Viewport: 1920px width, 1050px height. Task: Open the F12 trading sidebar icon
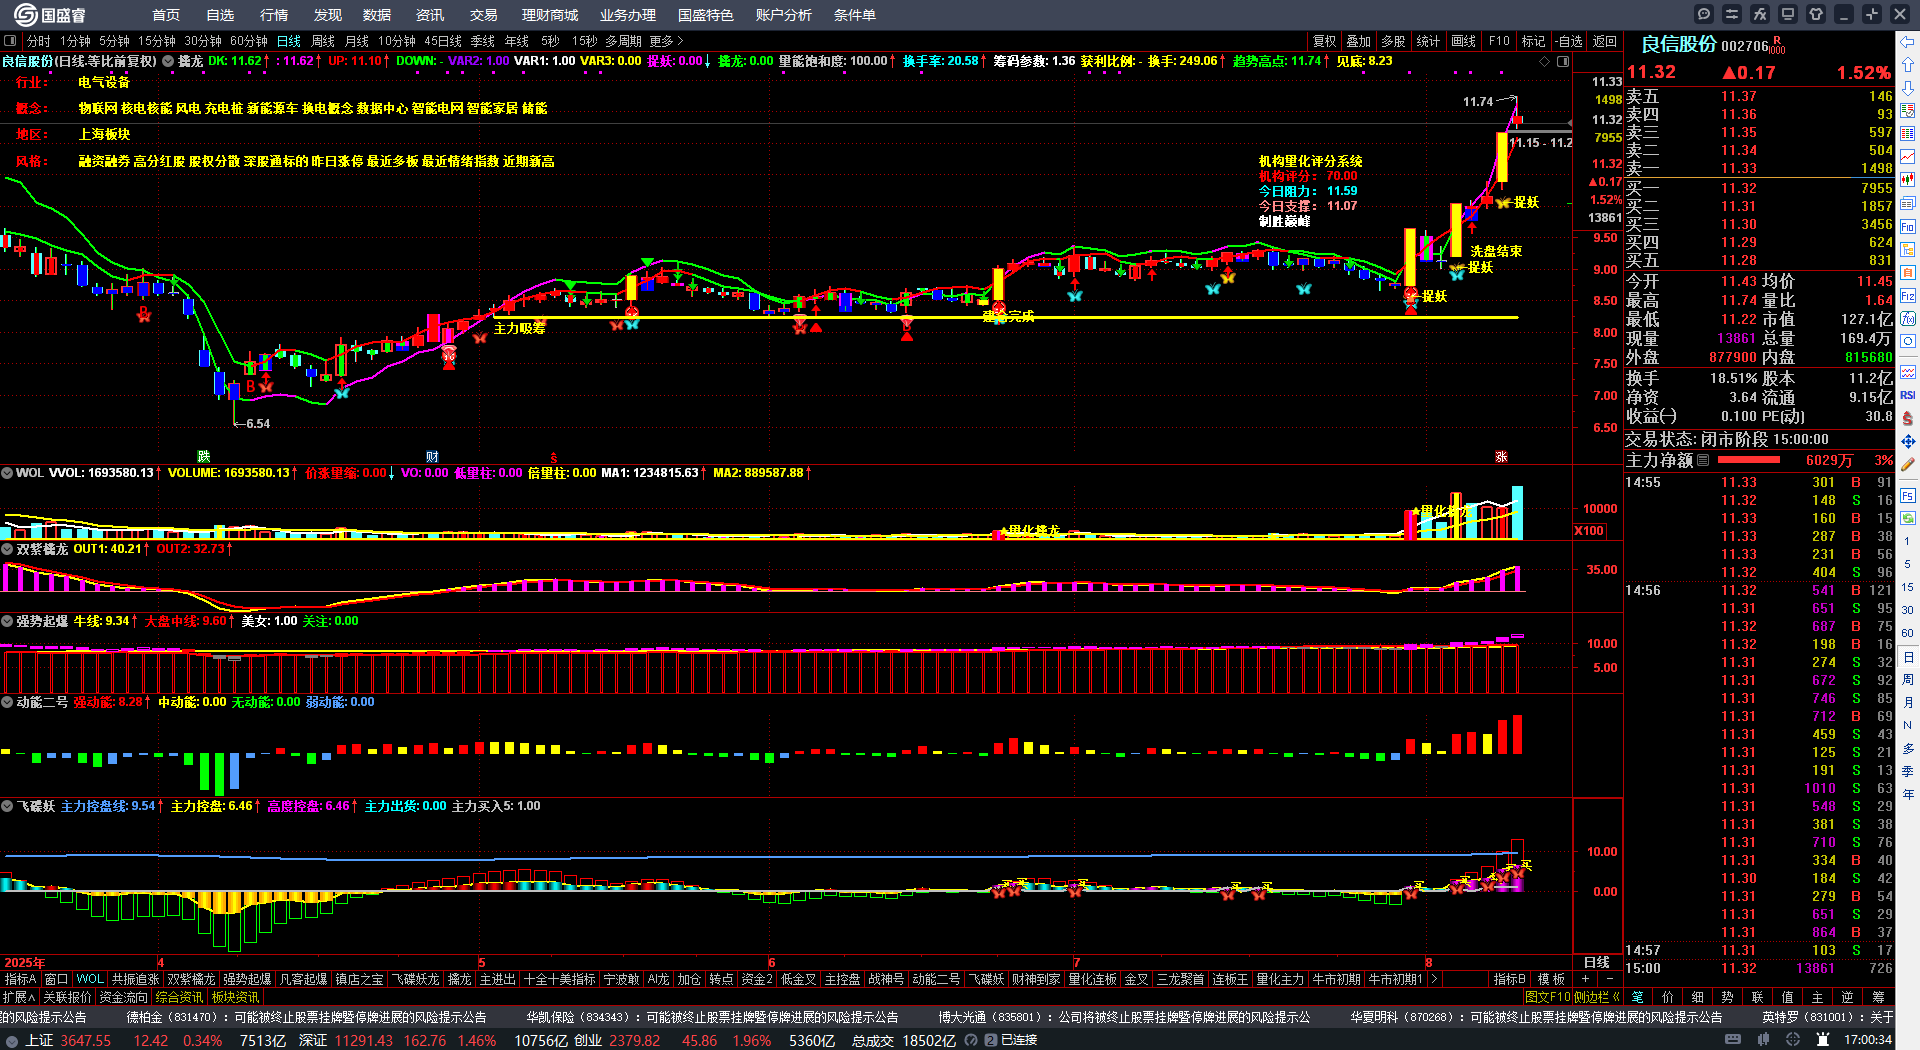pos(1908,296)
